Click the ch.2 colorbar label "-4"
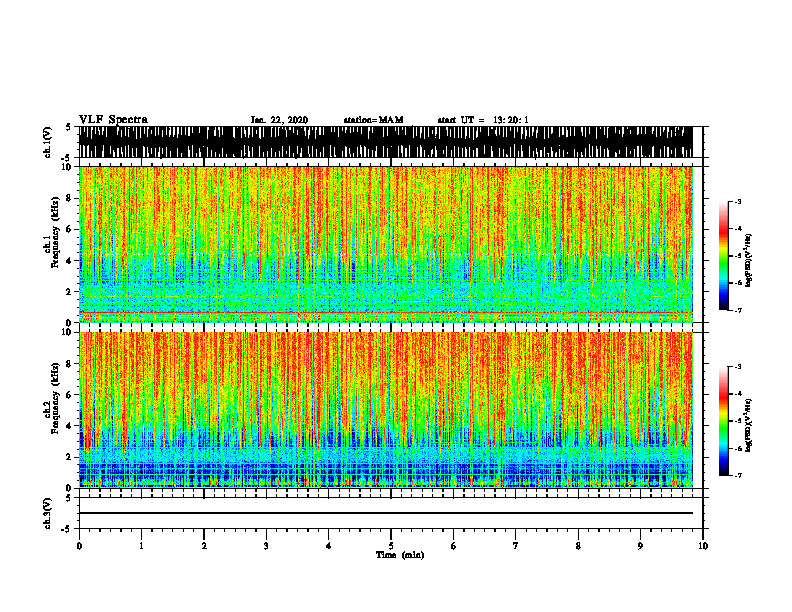This screenshot has height=612, width=792. point(738,394)
